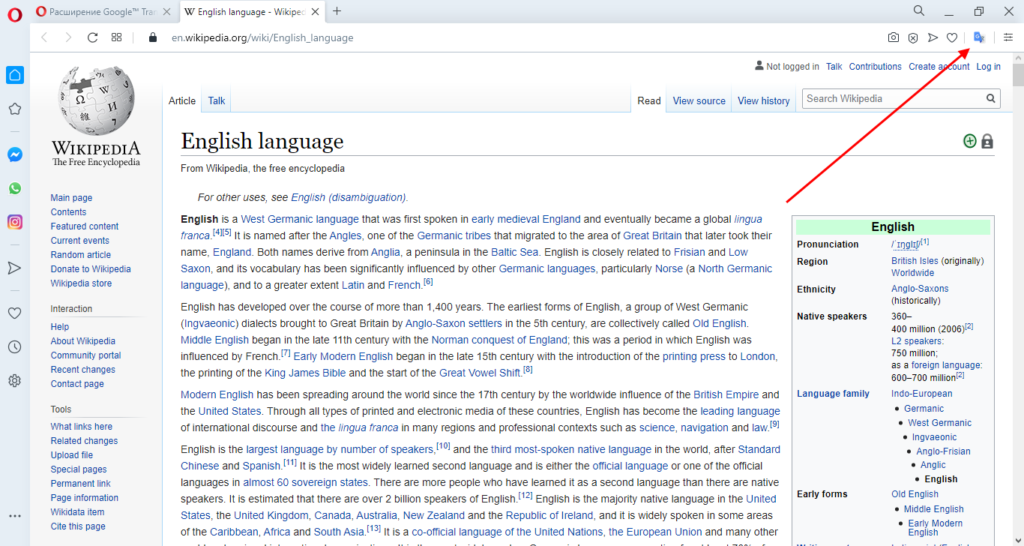Image resolution: width=1024 pixels, height=546 pixels.
Task: Open the Easy Setup panel
Action: pos(1007,38)
